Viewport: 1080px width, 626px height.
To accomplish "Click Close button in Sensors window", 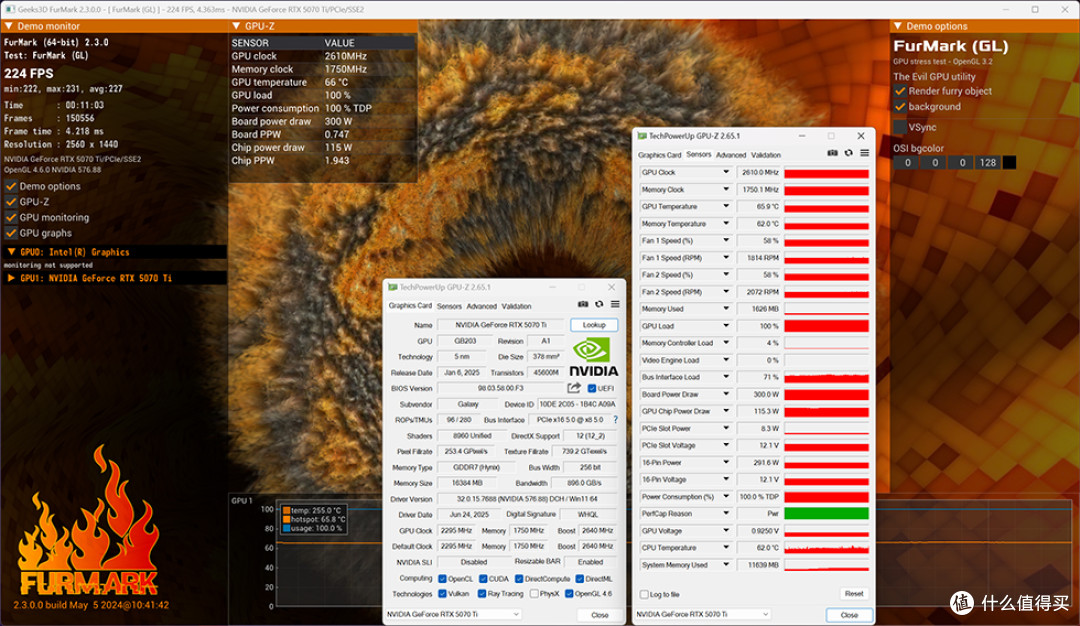I will [849, 615].
